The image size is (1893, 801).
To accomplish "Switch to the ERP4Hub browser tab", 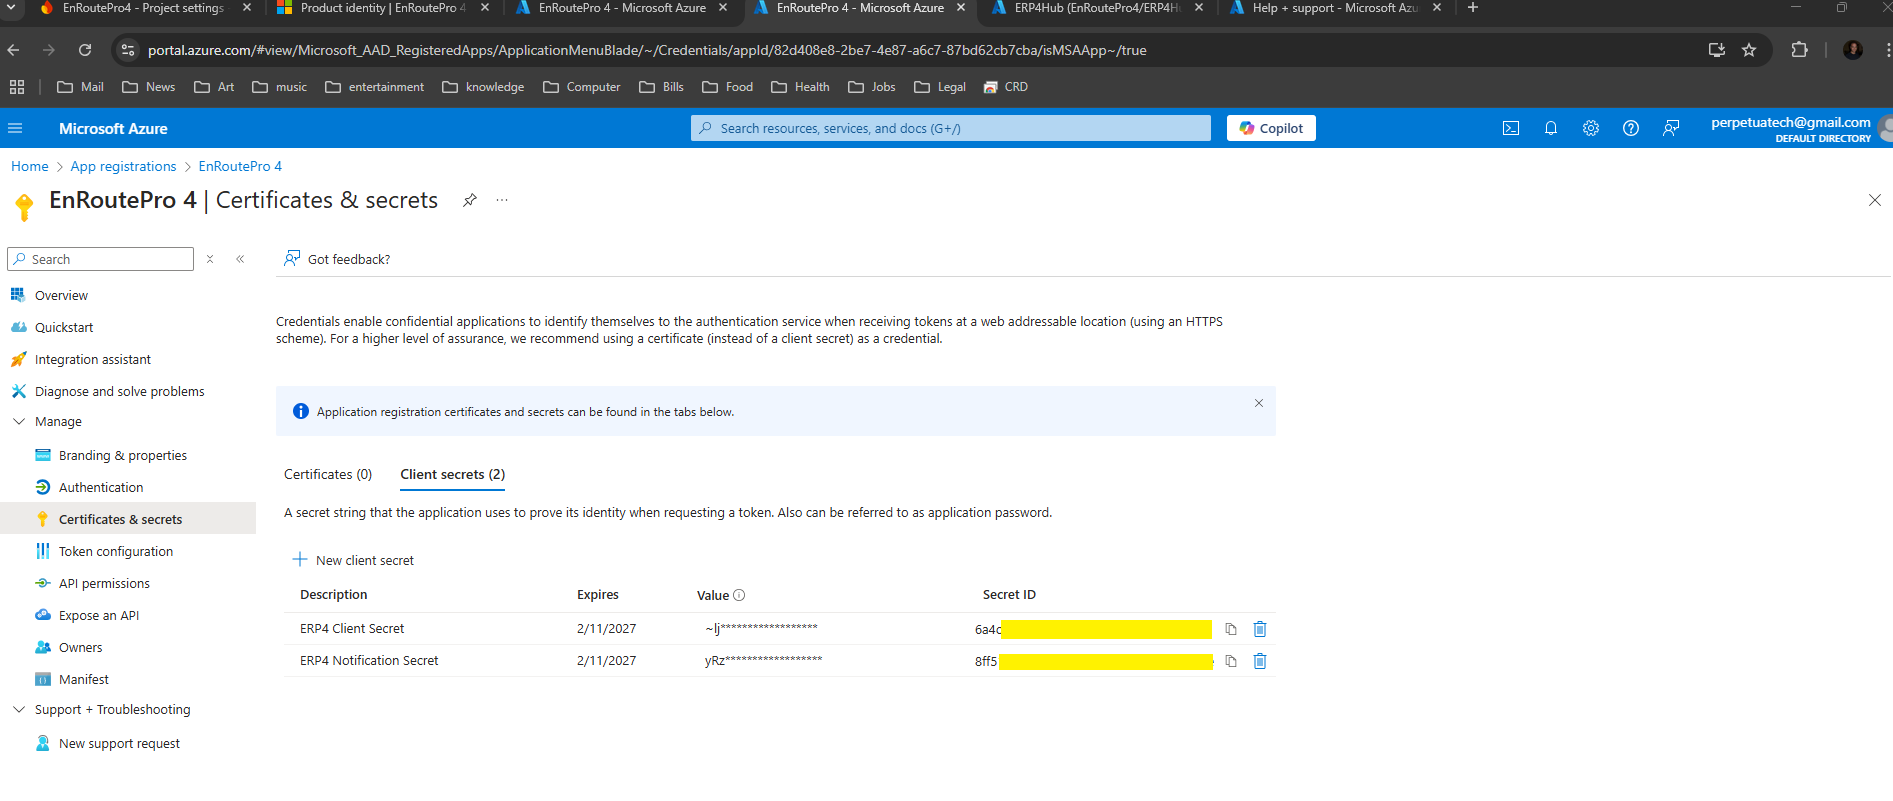I will tap(1097, 8).
